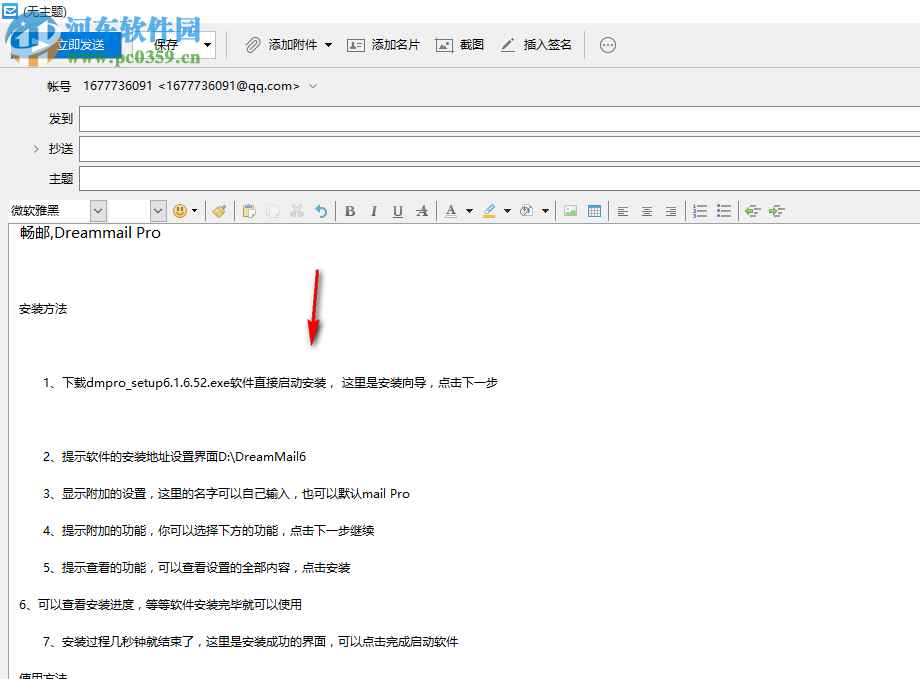Toggle bold formatting on selected text

click(x=349, y=211)
